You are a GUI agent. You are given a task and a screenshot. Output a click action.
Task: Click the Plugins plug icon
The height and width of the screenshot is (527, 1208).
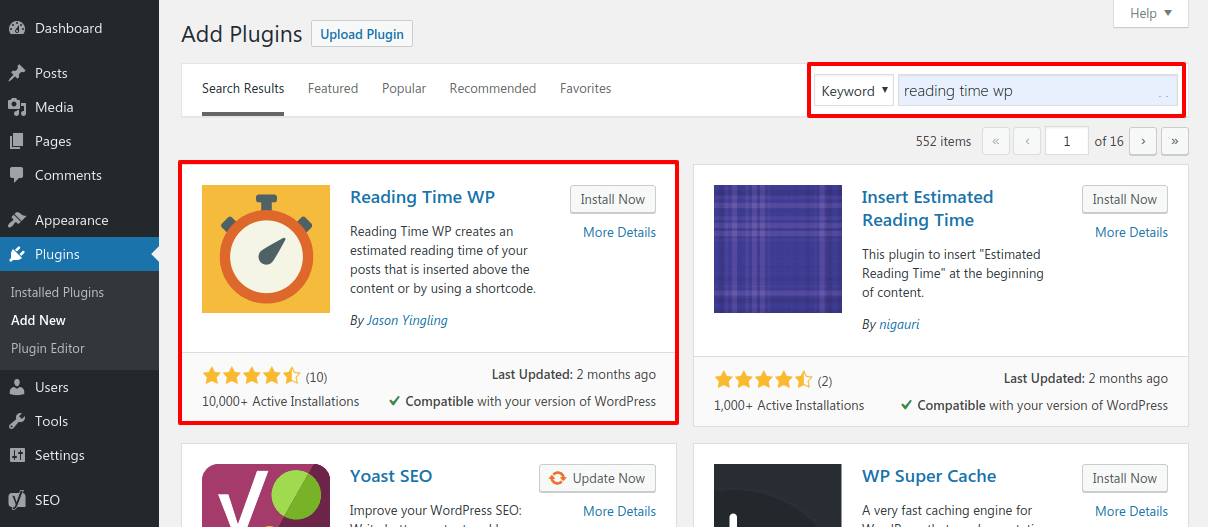pyautogui.click(x=17, y=254)
